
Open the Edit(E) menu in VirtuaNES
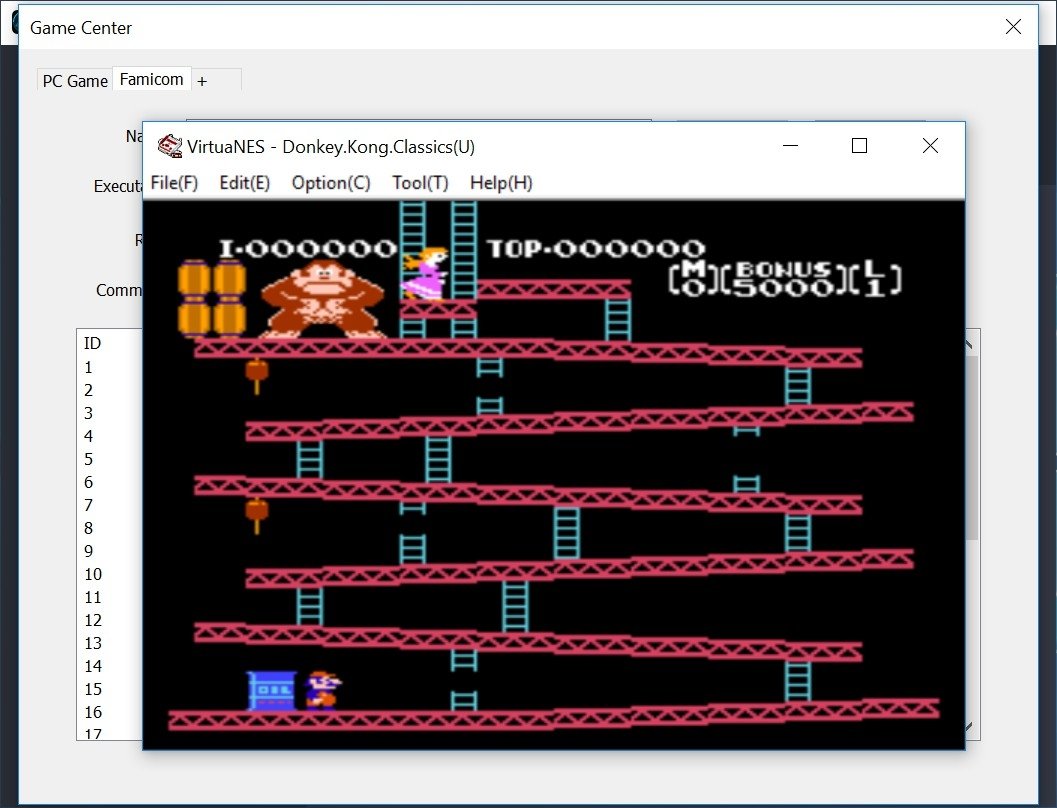[245, 183]
